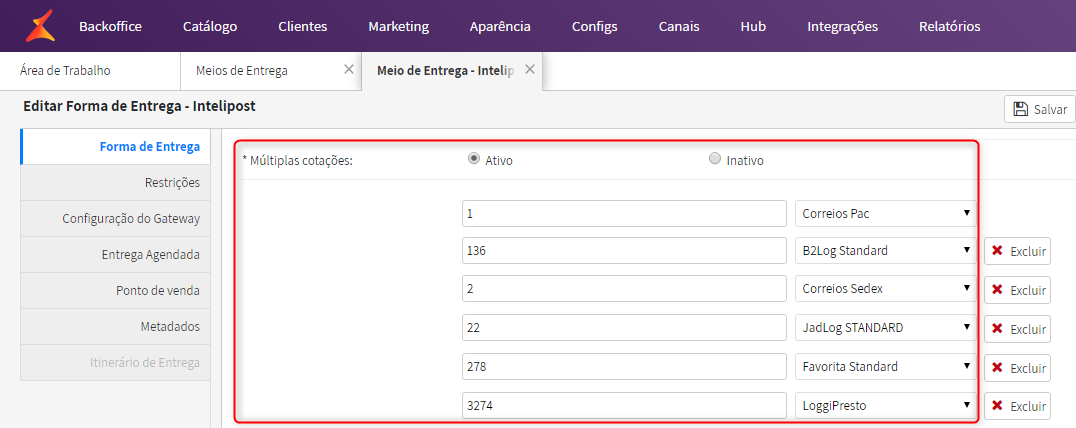Viewport: 1076px width, 428px height.
Task: Click input field containing 1
Action: (624, 213)
